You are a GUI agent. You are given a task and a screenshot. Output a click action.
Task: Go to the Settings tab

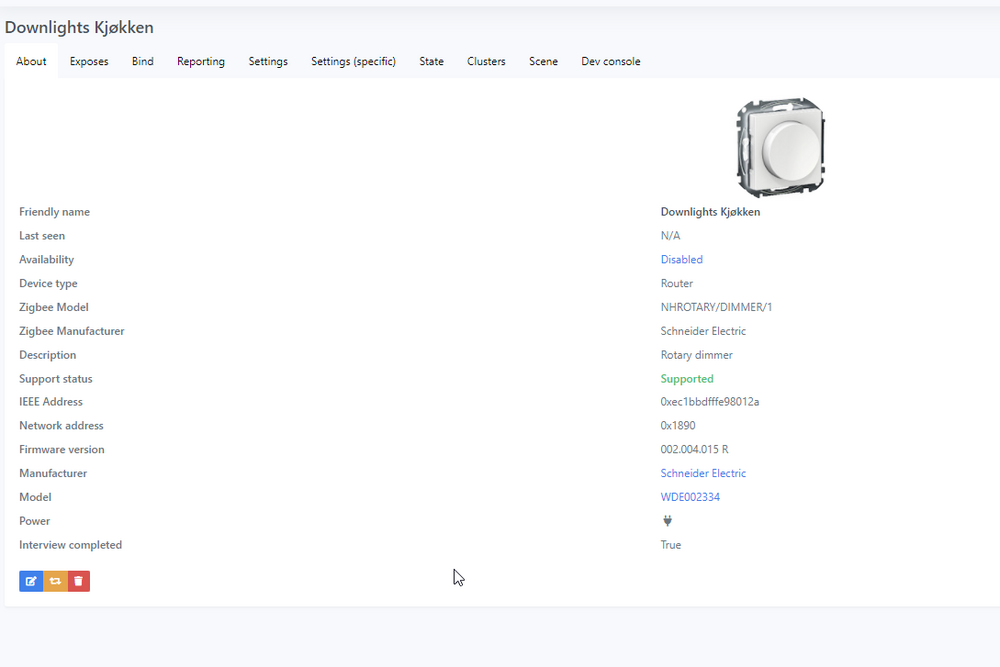[268, 61]
